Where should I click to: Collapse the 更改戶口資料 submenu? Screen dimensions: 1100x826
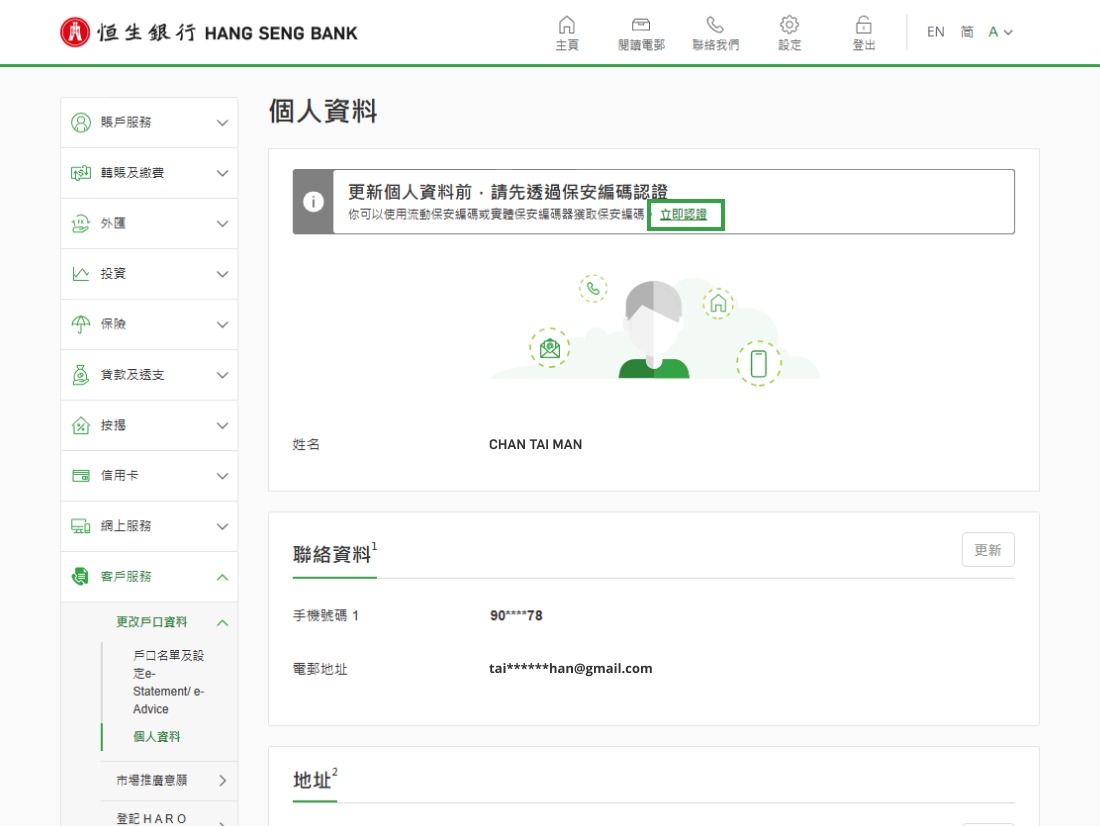(x=222, y=622)
